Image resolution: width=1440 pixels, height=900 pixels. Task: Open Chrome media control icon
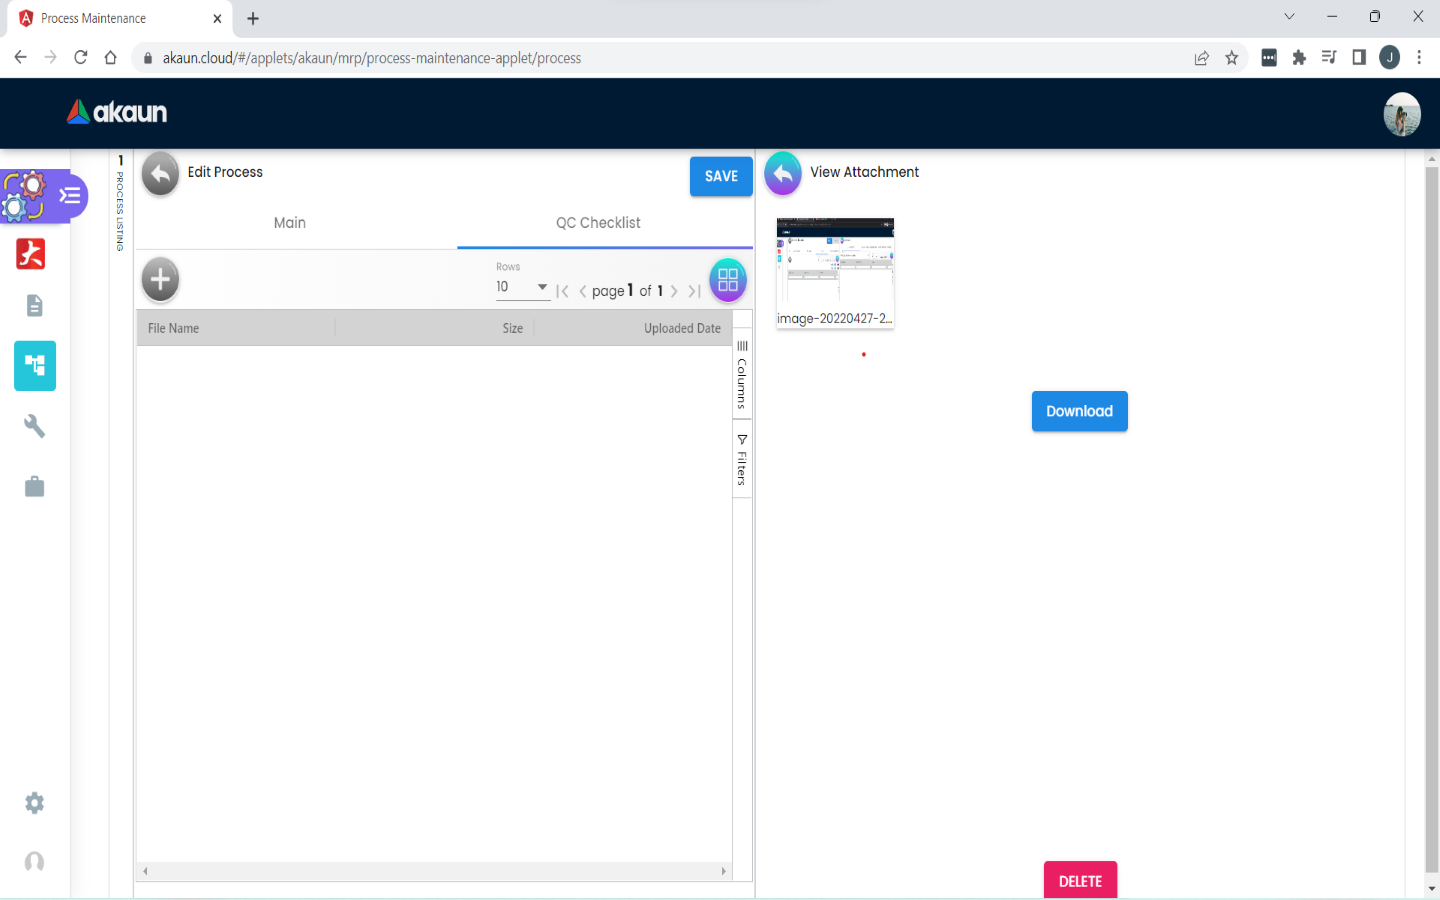tap(1329, 57)
